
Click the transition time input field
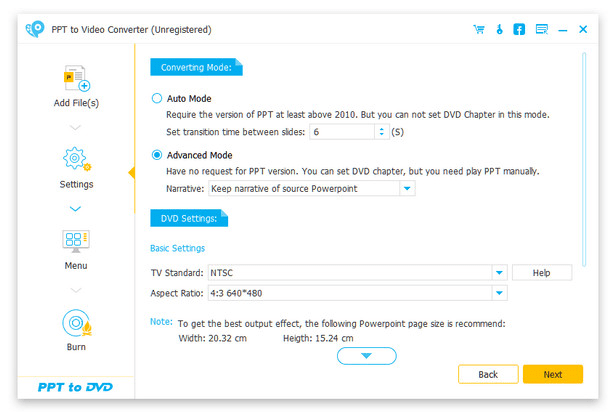341,132
